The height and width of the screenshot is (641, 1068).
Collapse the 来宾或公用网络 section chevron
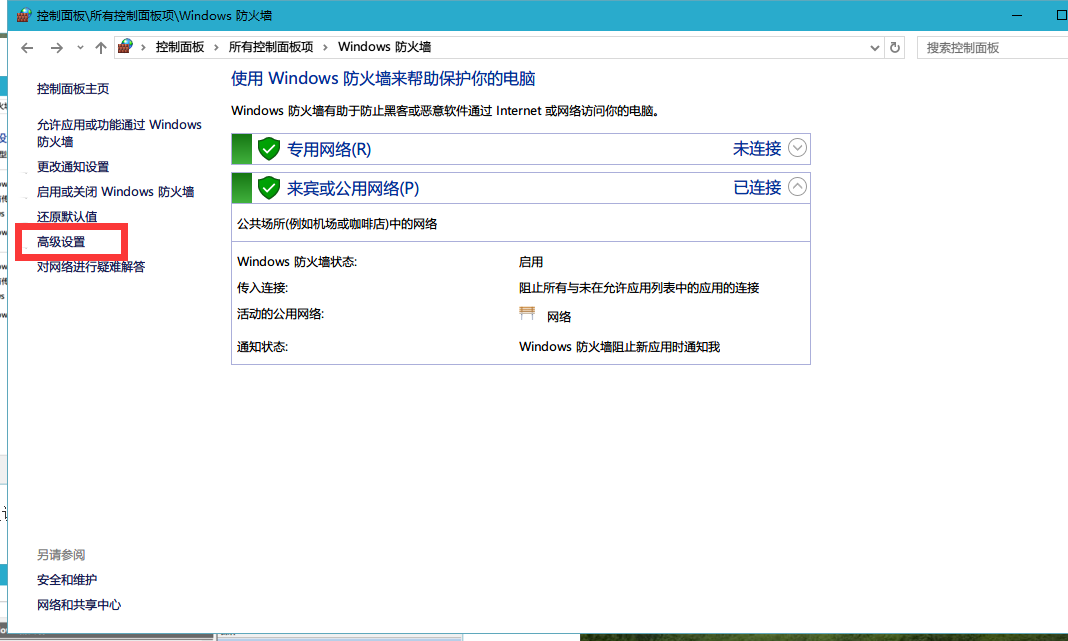[x=798, y=187]
